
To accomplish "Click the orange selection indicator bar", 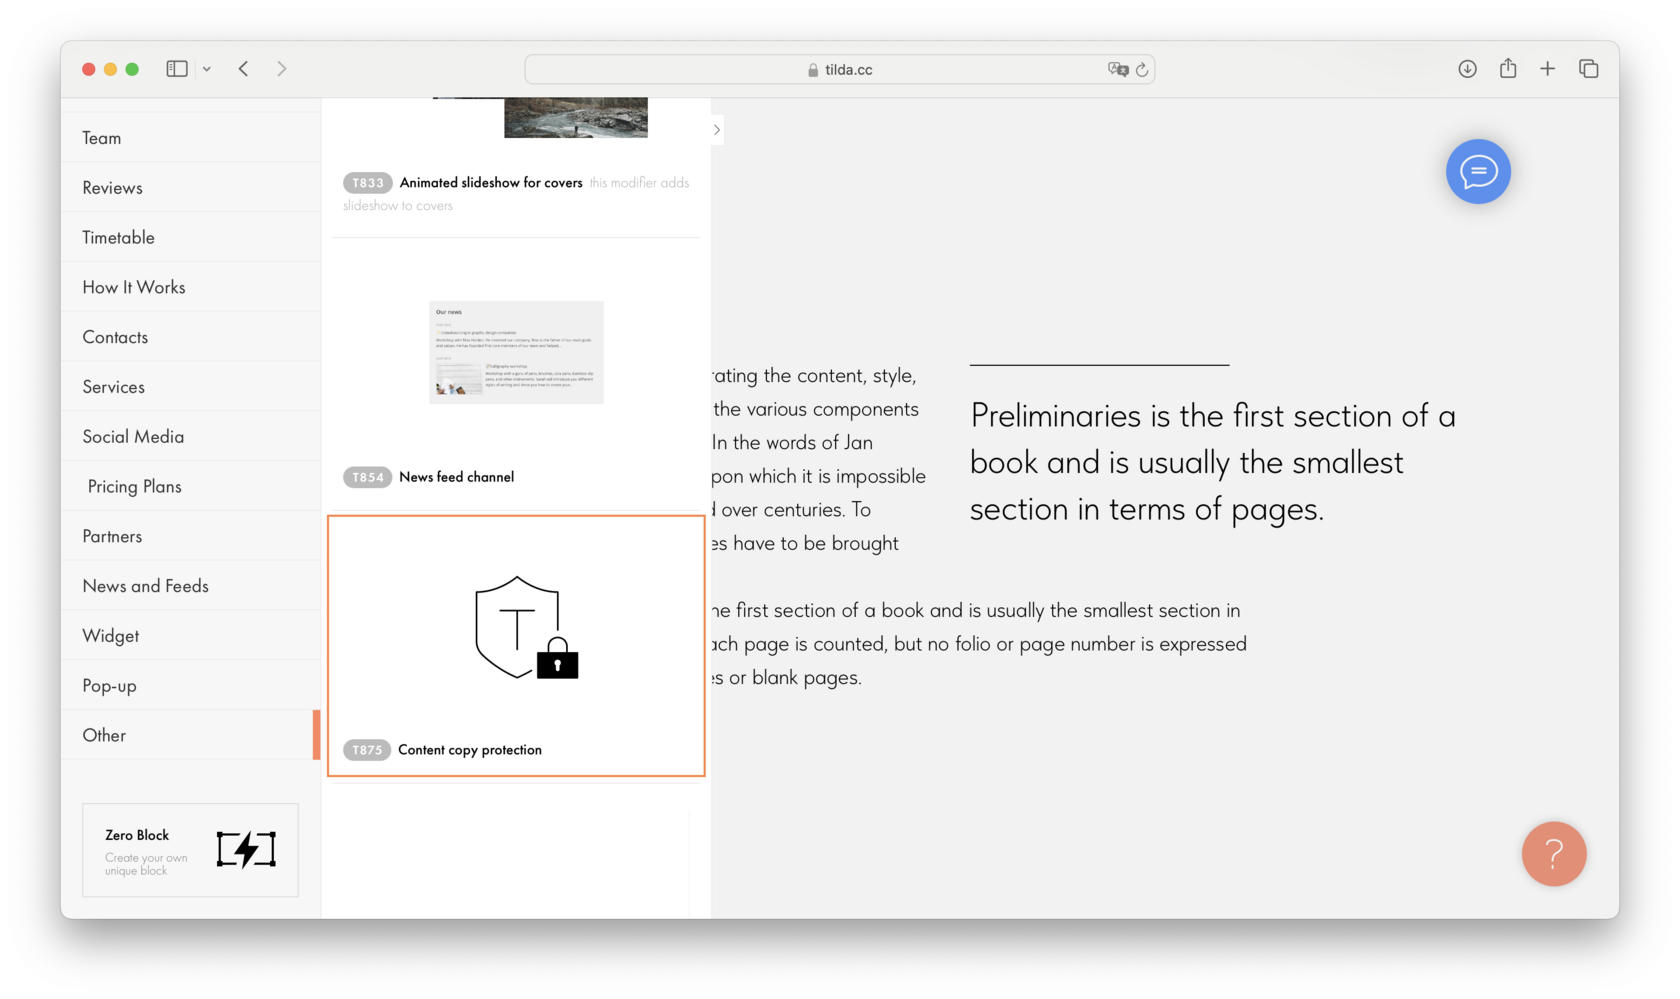I will (317, 735).
